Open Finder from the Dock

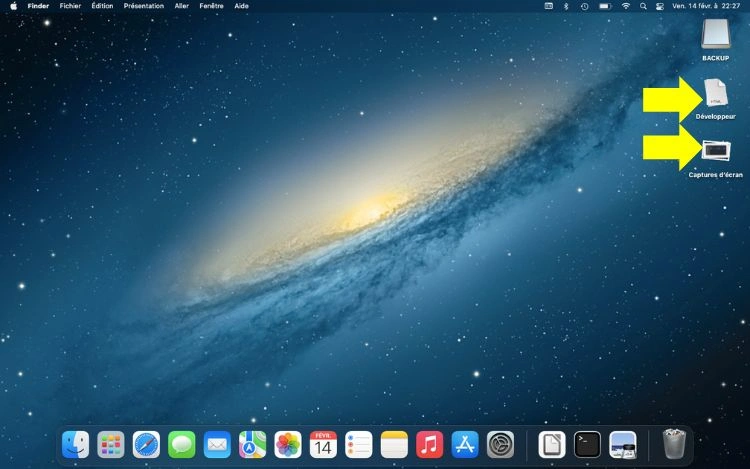coord(75,444)
